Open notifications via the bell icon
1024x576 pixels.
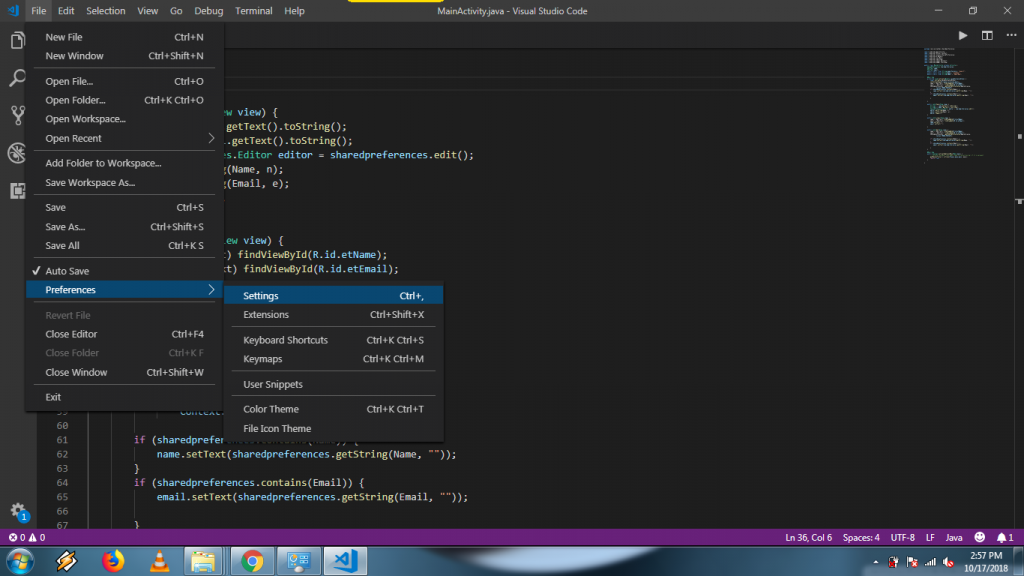[1003, 537]
